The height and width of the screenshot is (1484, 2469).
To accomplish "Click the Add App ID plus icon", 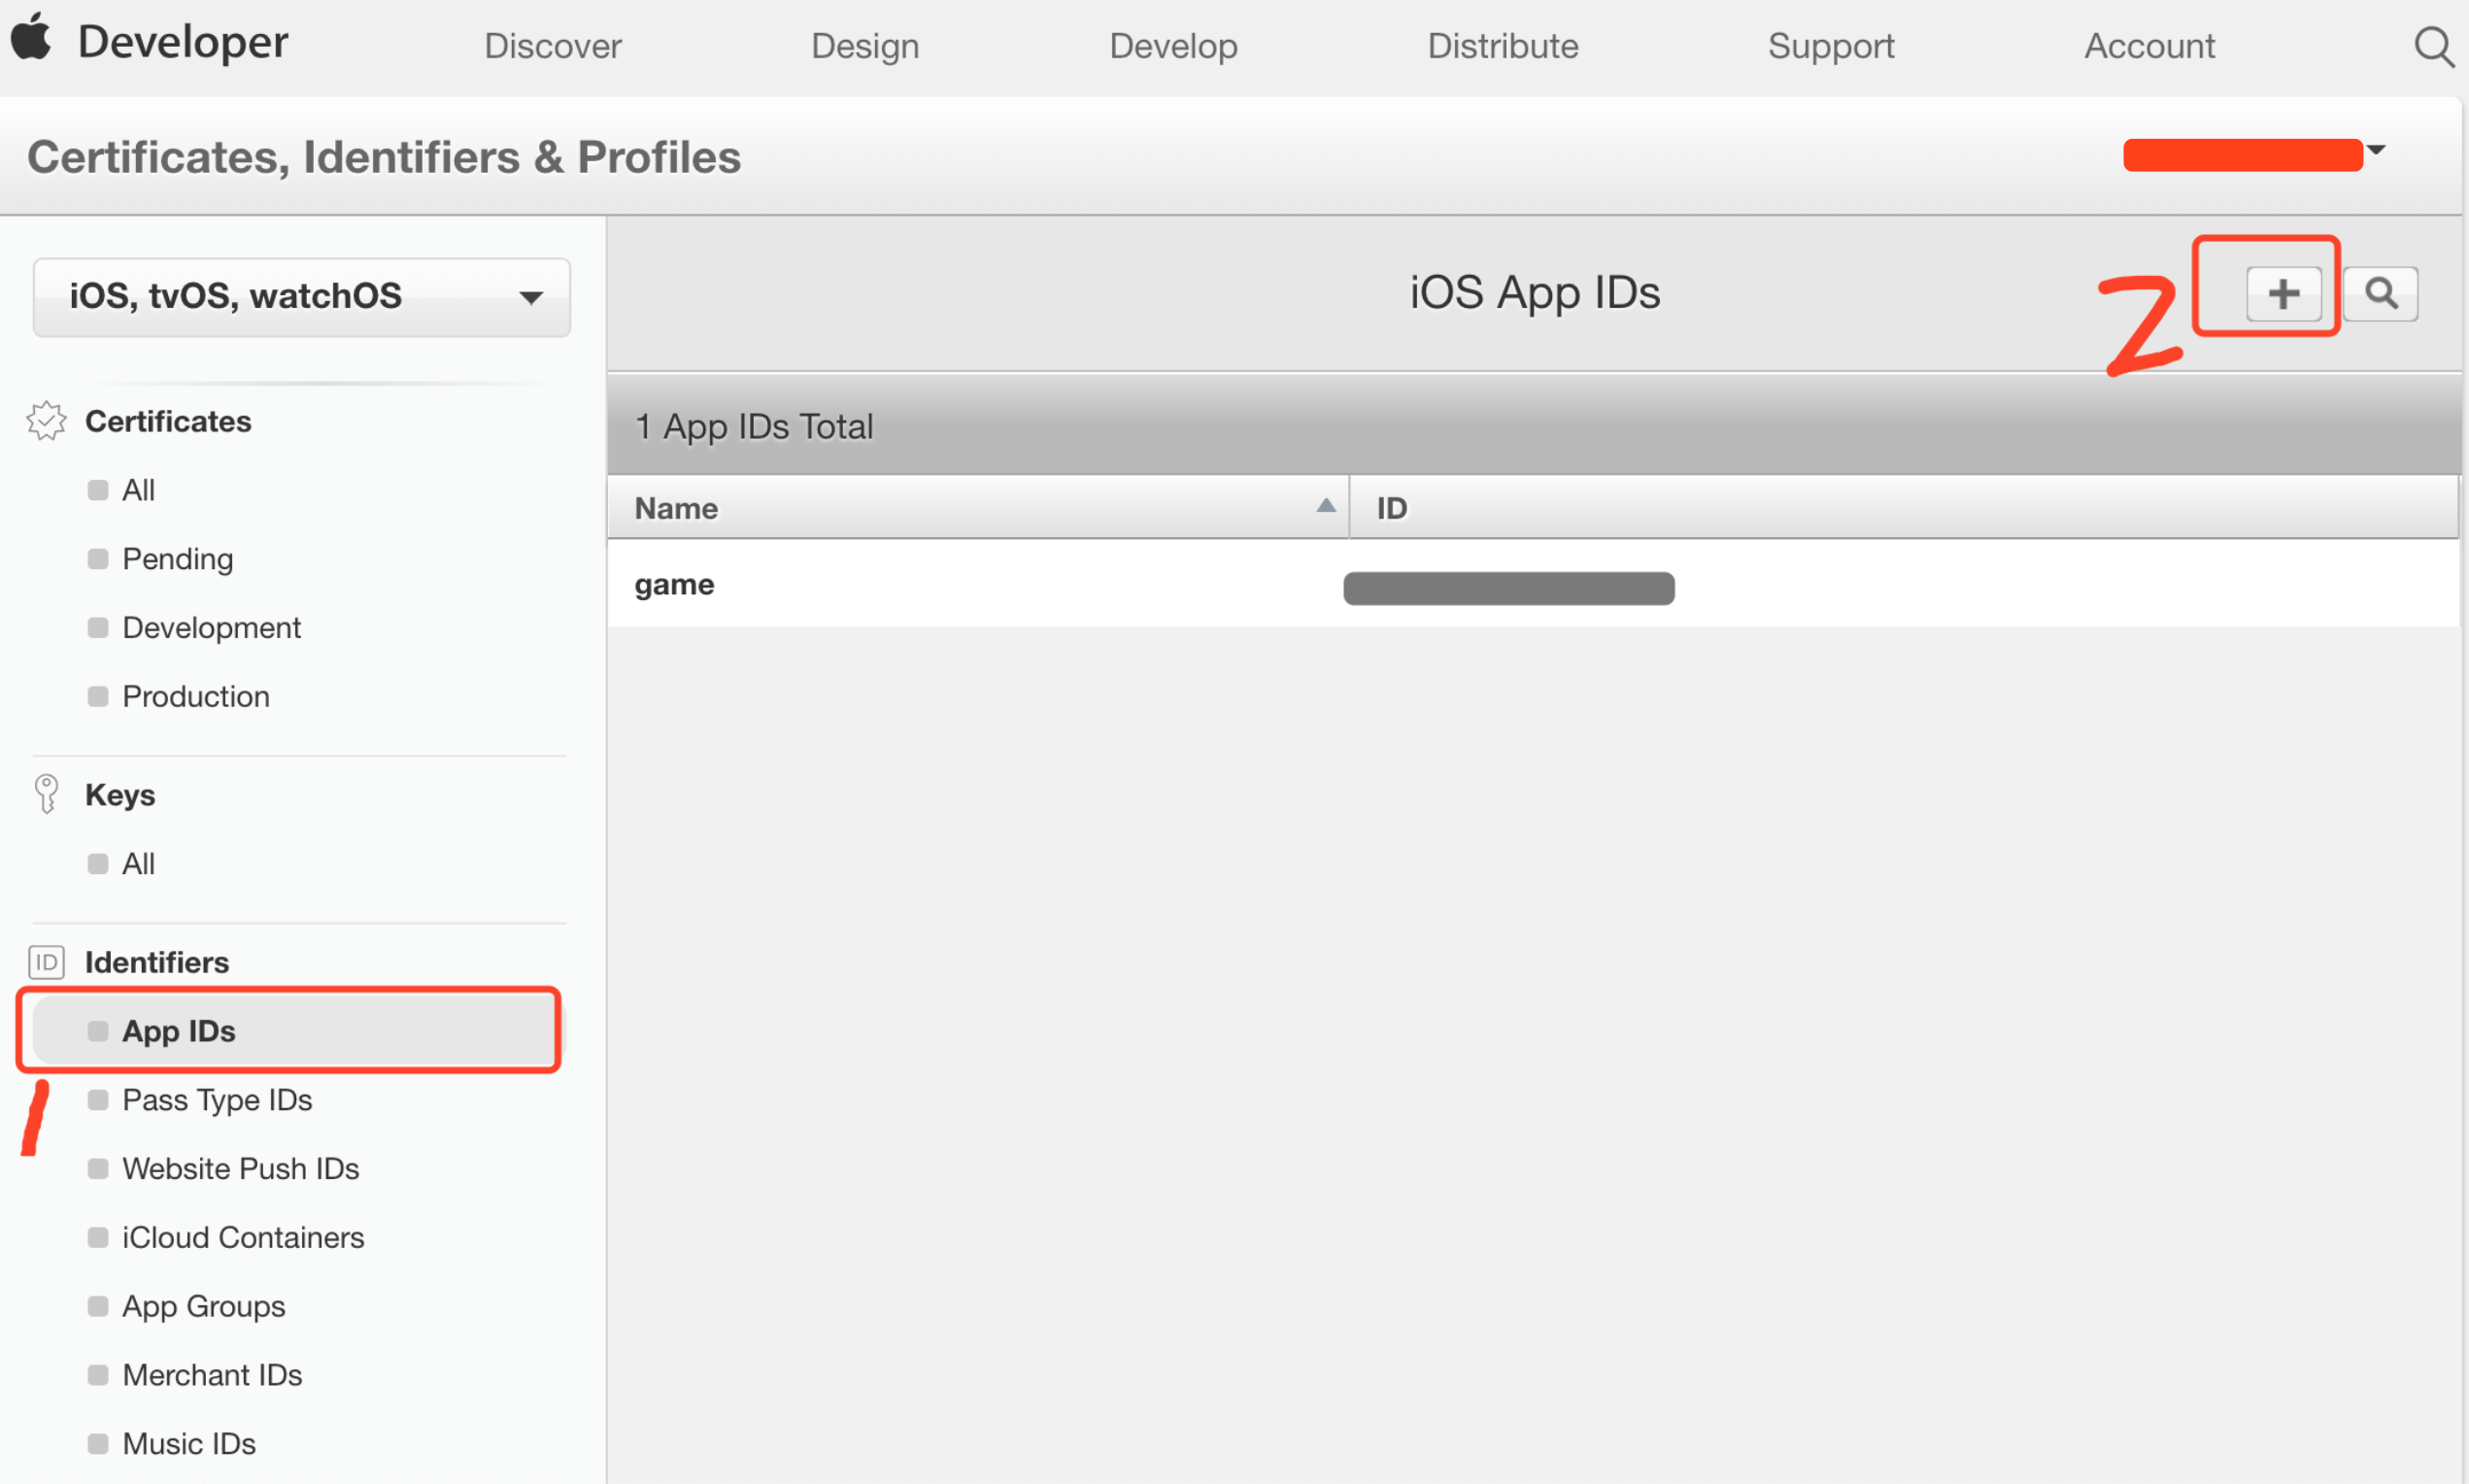I will click(x=2285, y=292).
